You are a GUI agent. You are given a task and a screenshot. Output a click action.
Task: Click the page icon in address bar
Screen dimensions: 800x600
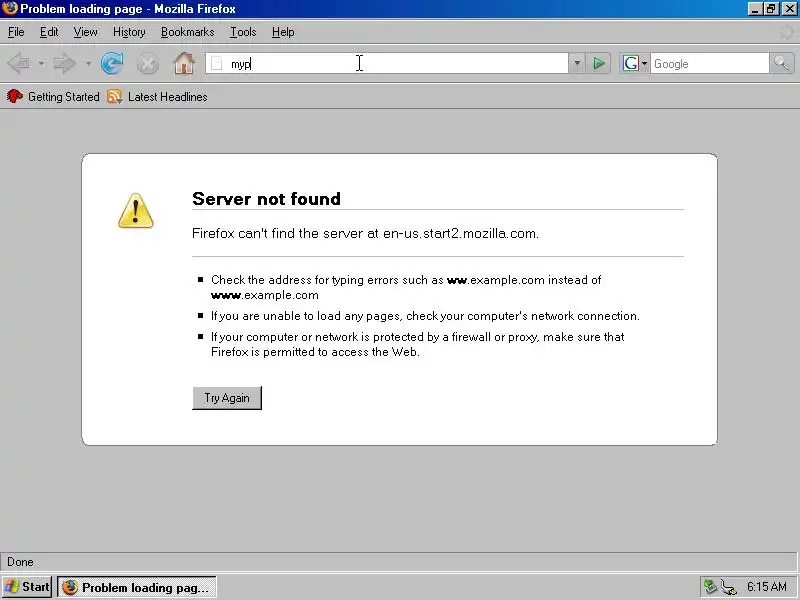click(217, 64)
